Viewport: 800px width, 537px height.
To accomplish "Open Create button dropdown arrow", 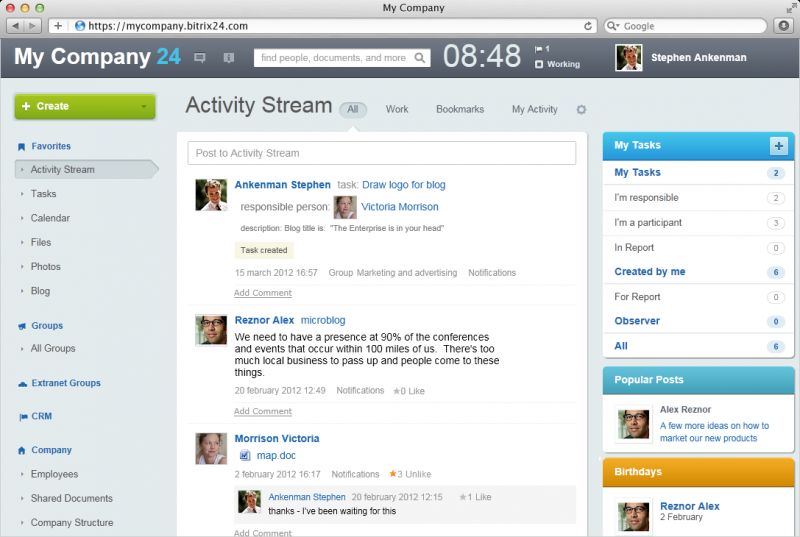I will pos(144,107).
